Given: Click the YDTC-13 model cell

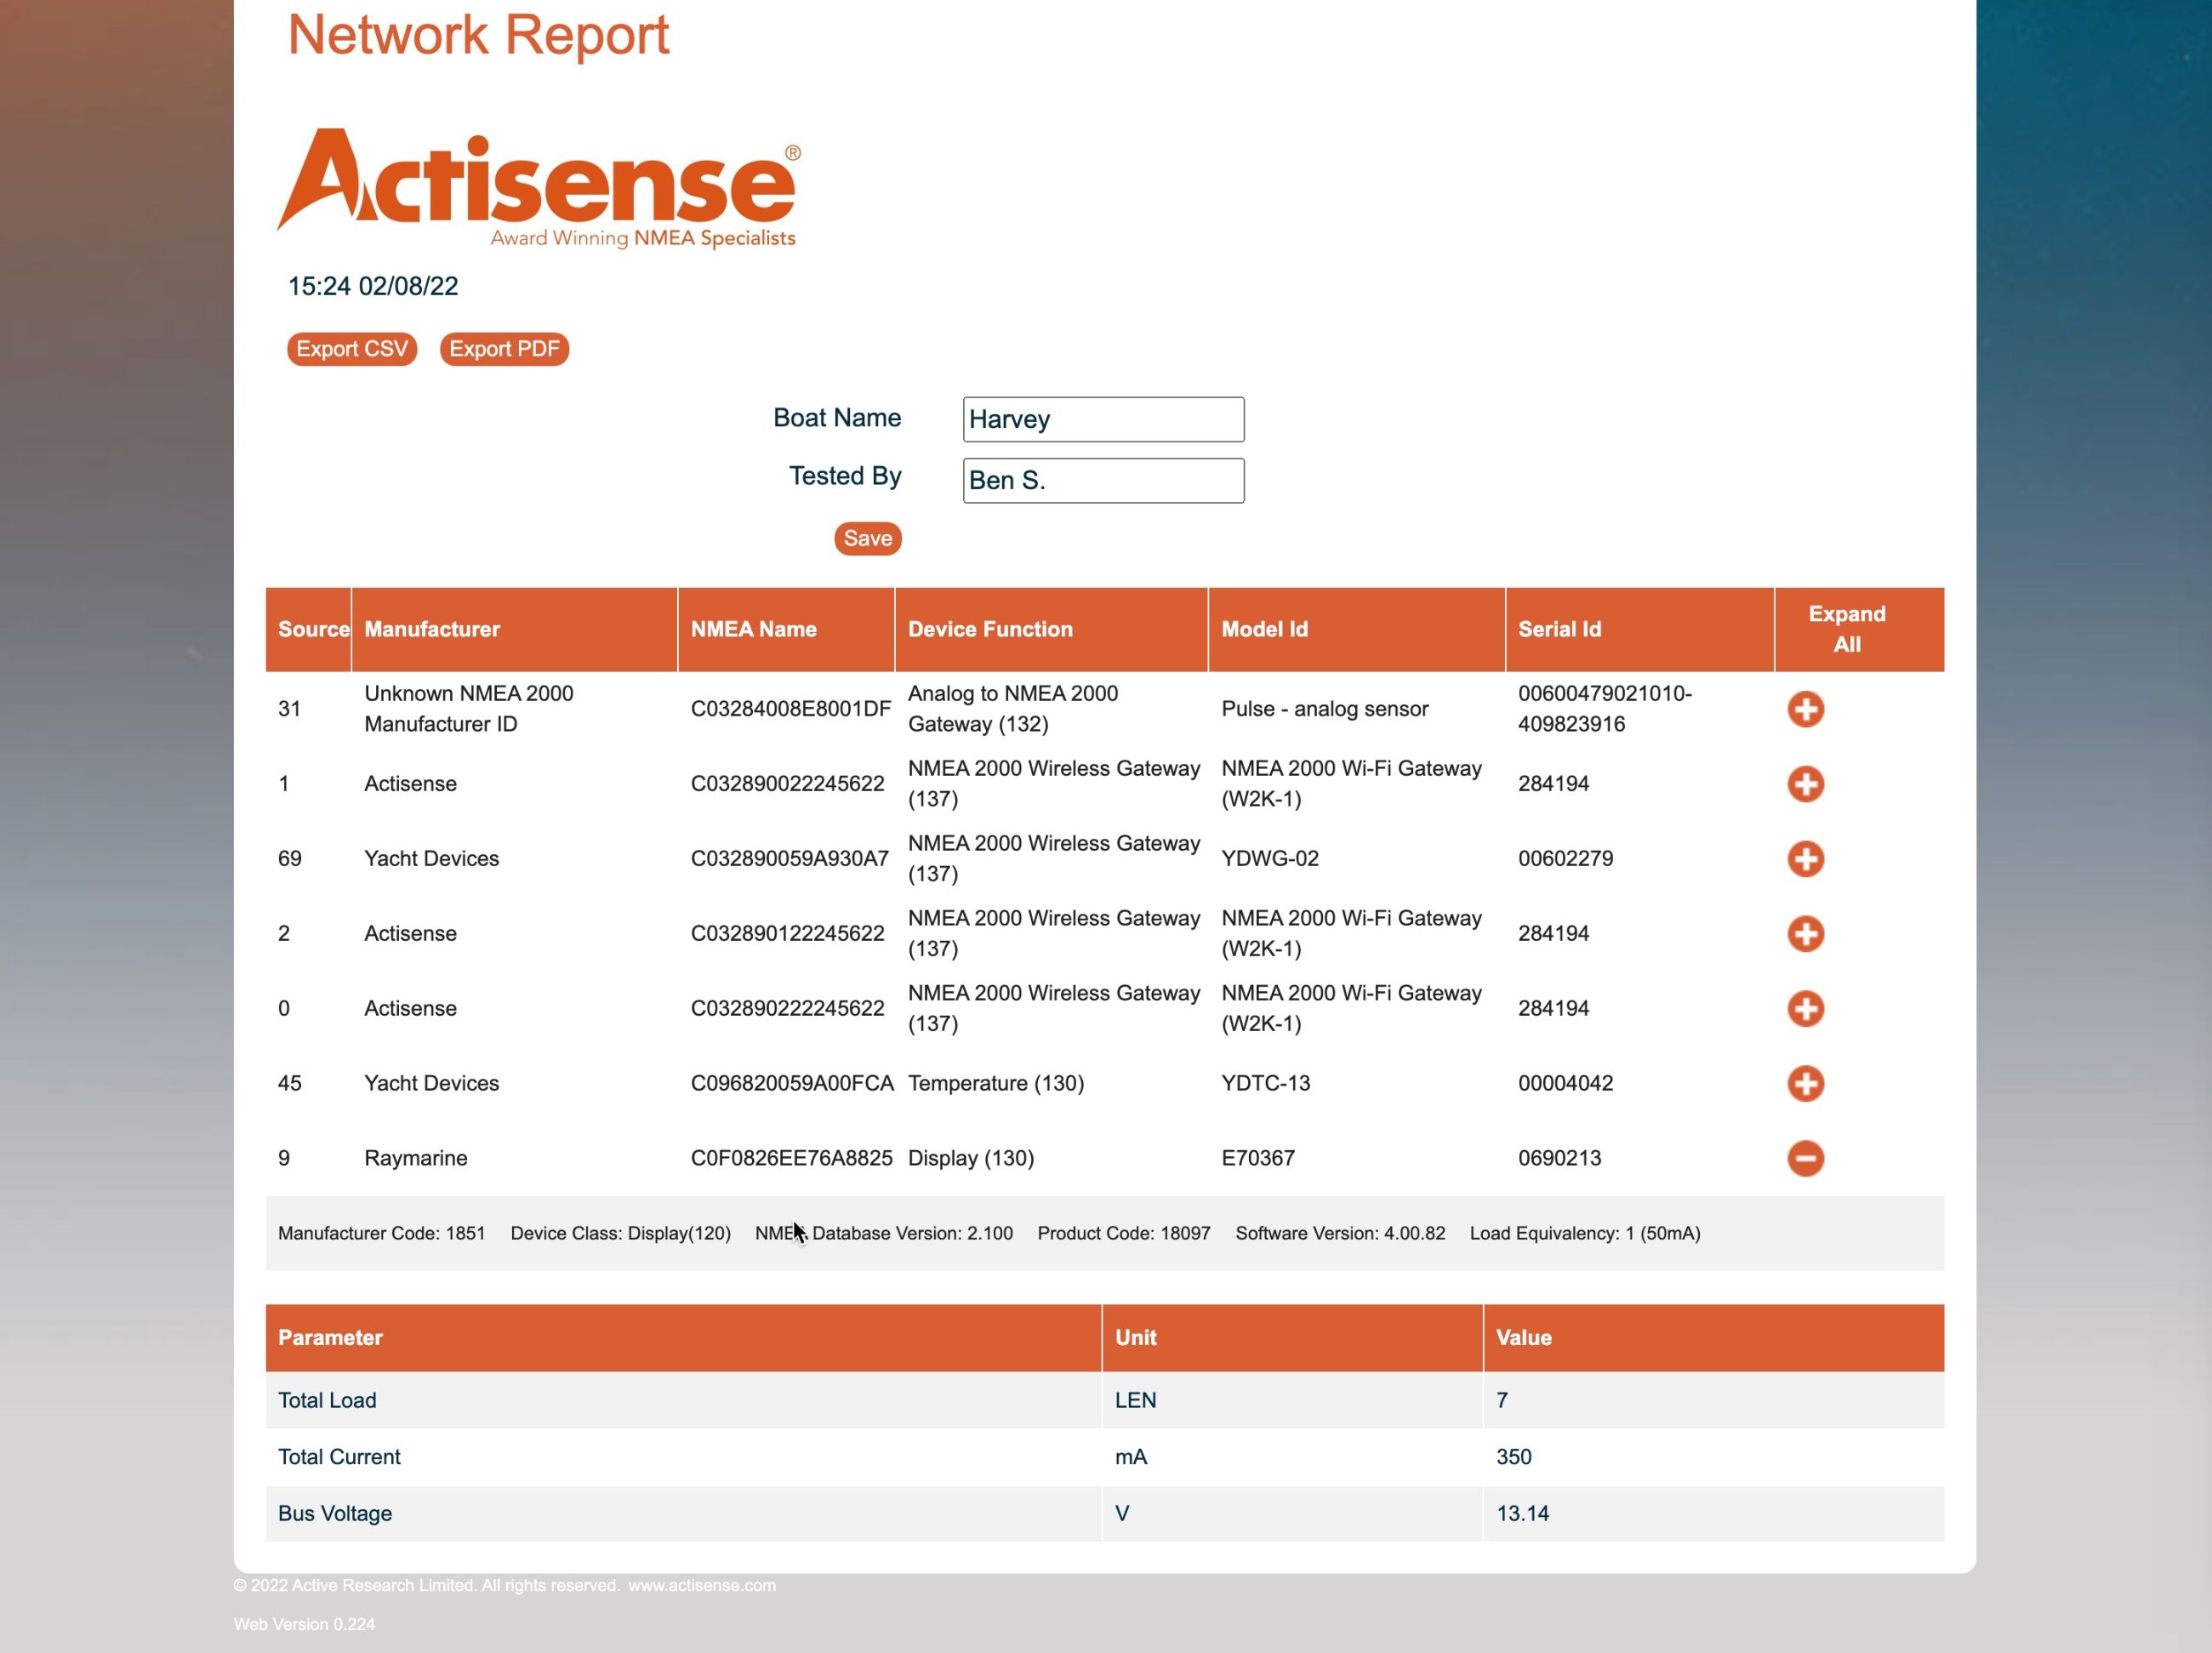Looking at the screenshot, I should coord(1265,1083).
